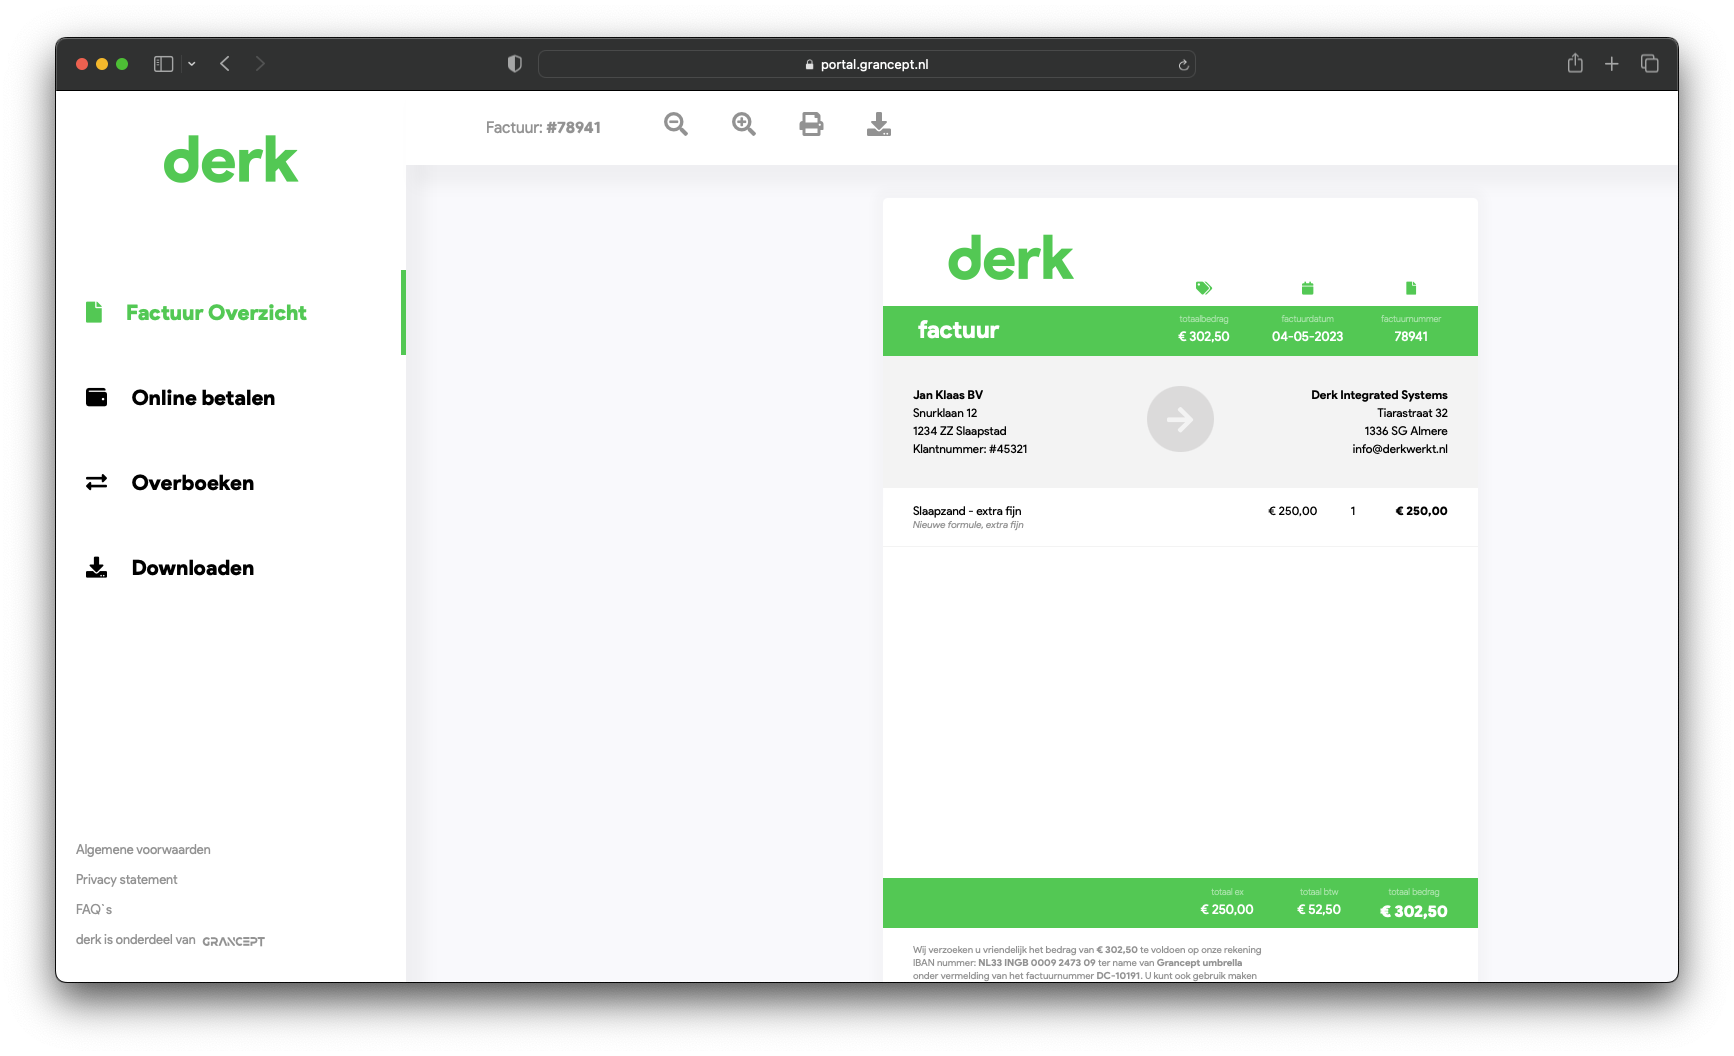Click Klantnummer: #45321
1734x1056 pixels.
tap(970, 449)
